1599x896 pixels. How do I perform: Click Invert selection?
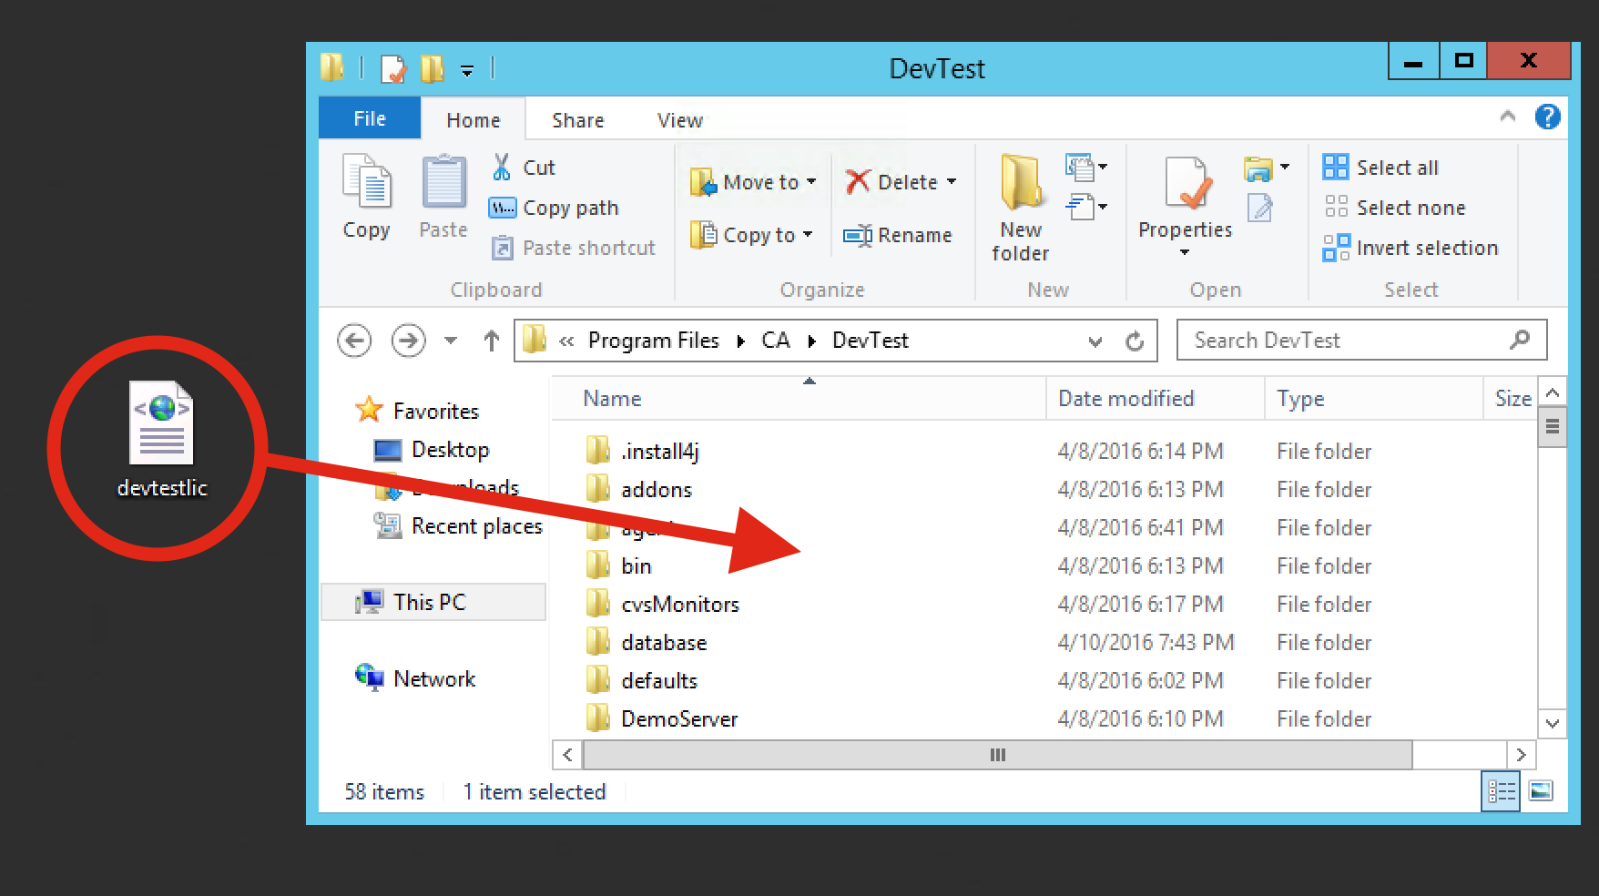pyautogui.click(x=1410, y=247)
